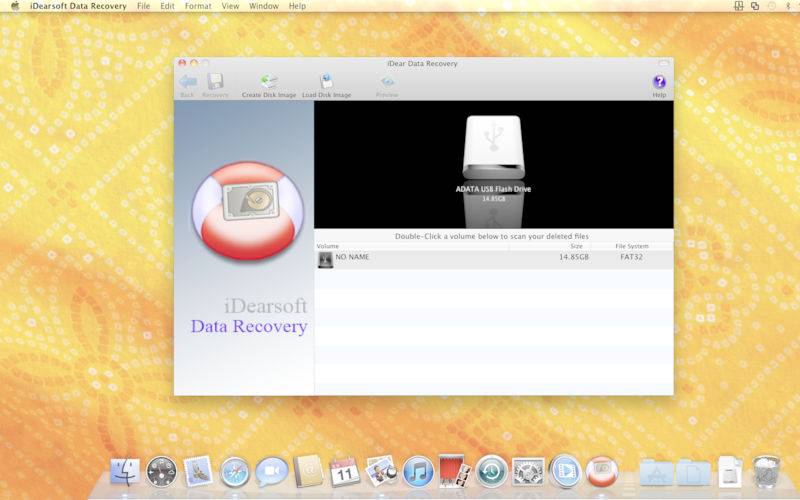Open Finder from the Dock
The height and width of the screenshot is (500, 800).
click(125, 471)
